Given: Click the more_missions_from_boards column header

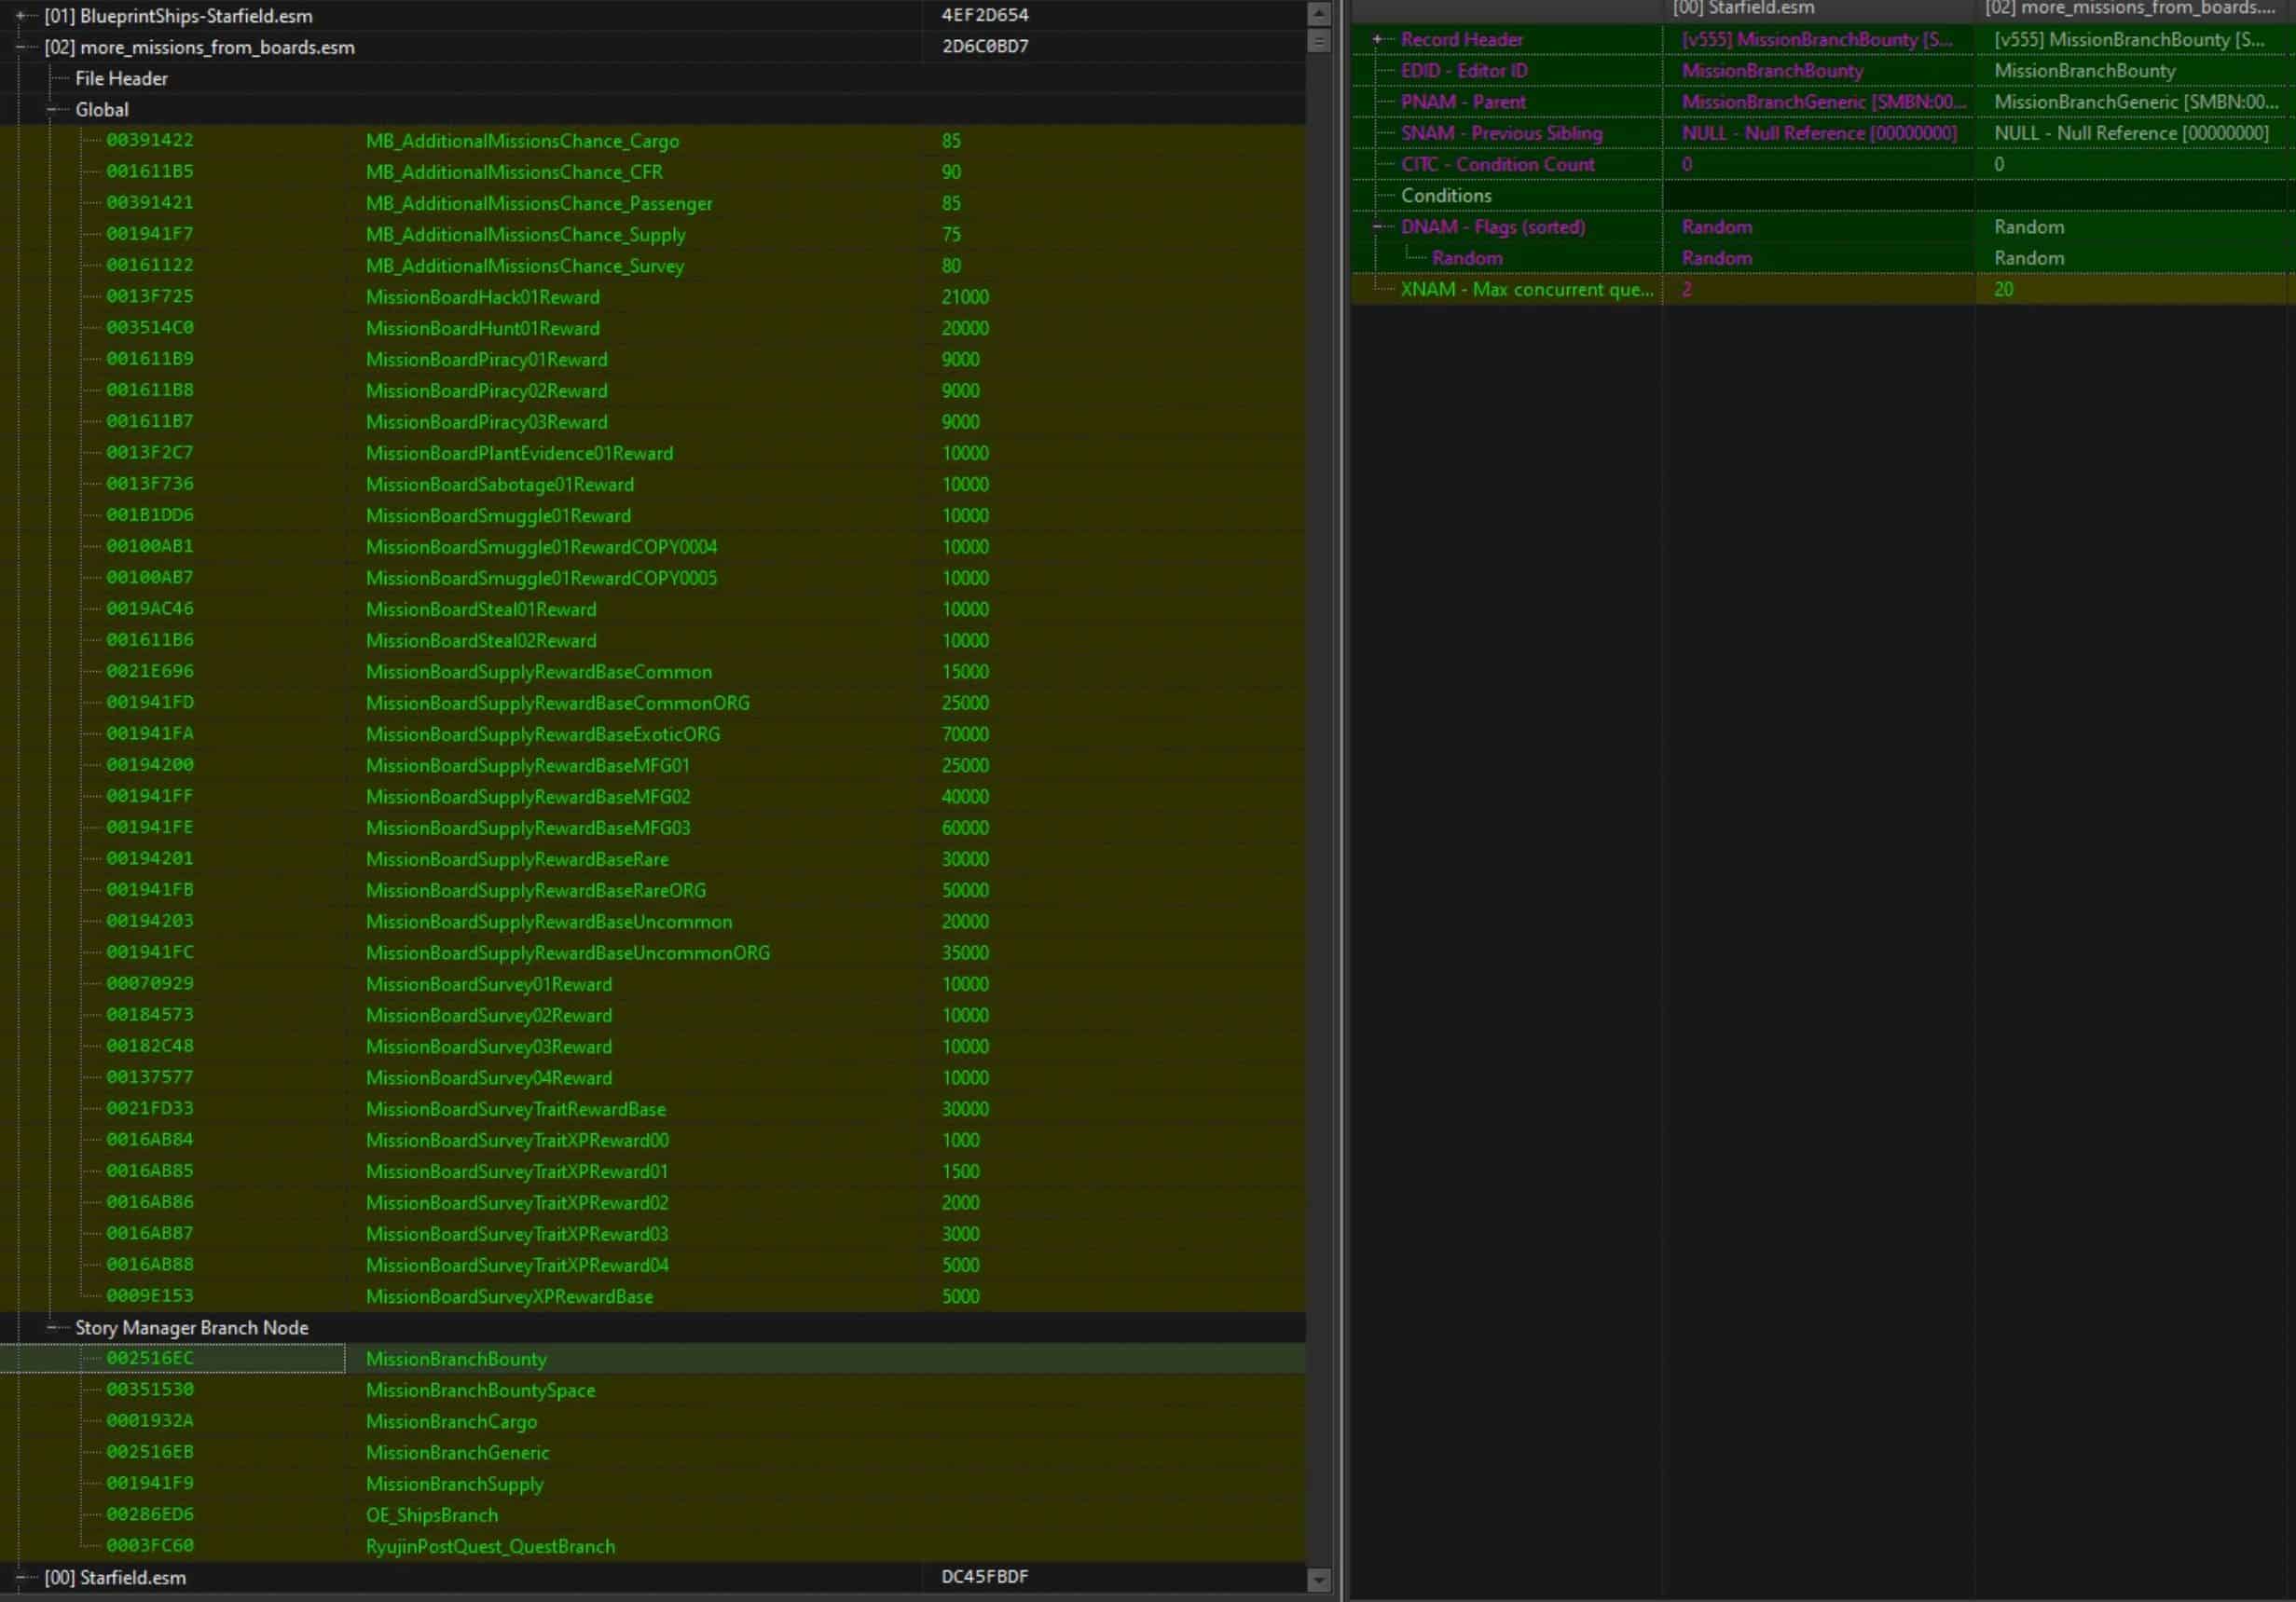Looking at the screenshot, I should click(2130, 9).
